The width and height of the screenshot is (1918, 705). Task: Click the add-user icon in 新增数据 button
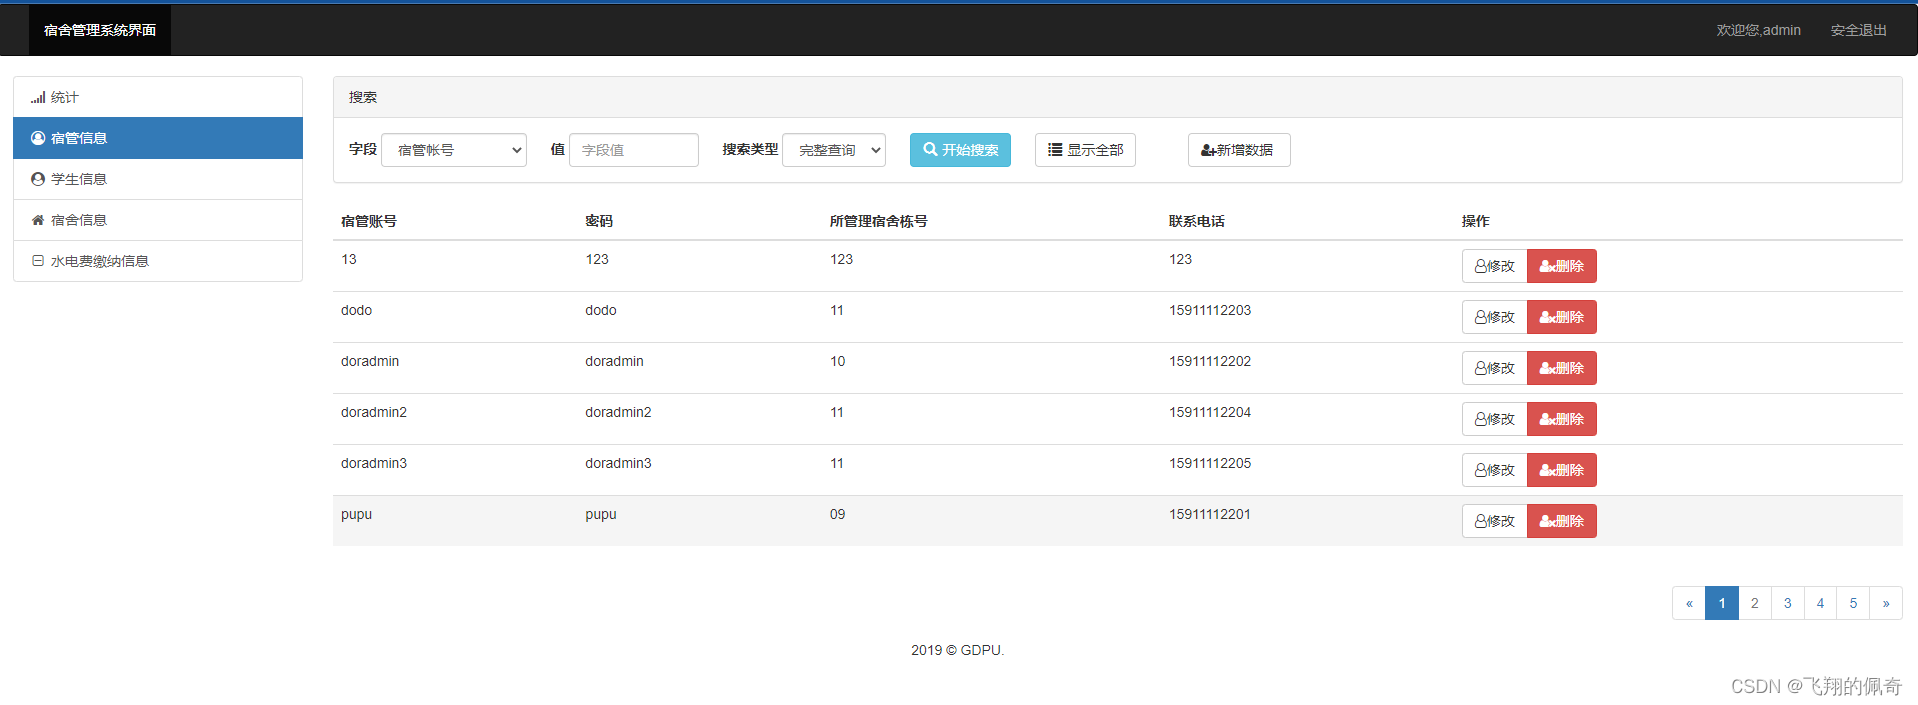[x=1208, y=151]
